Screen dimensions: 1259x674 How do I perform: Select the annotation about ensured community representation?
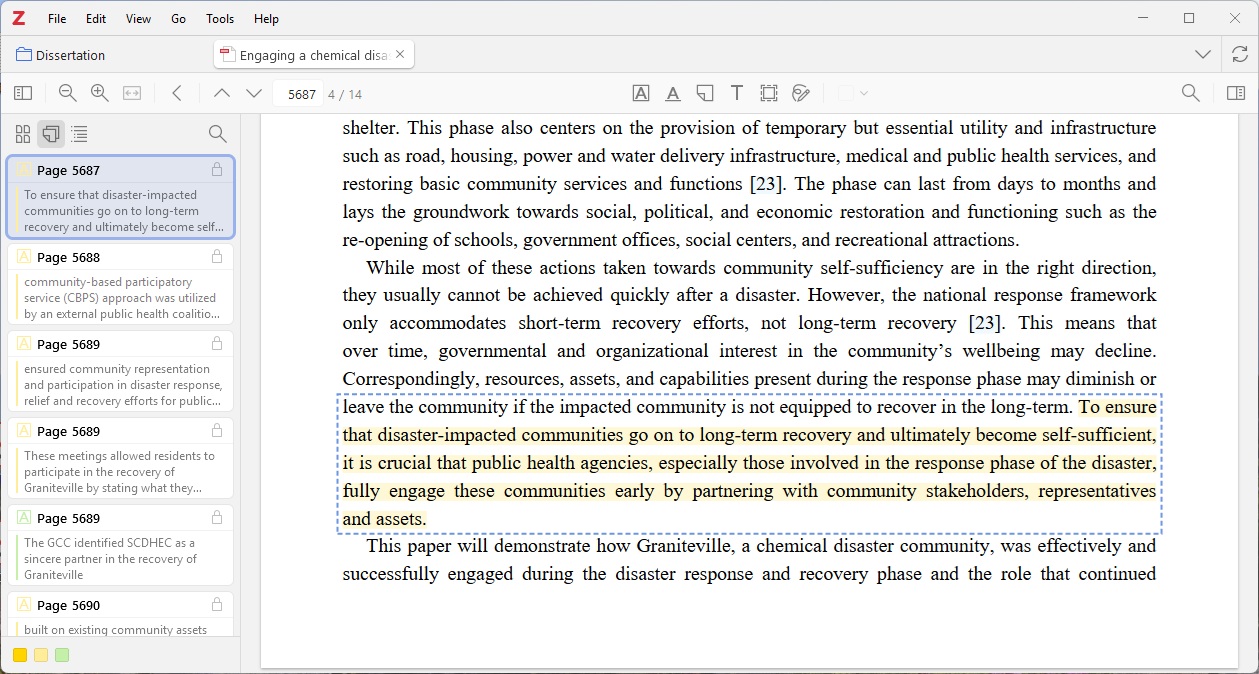tap(120, 371)
